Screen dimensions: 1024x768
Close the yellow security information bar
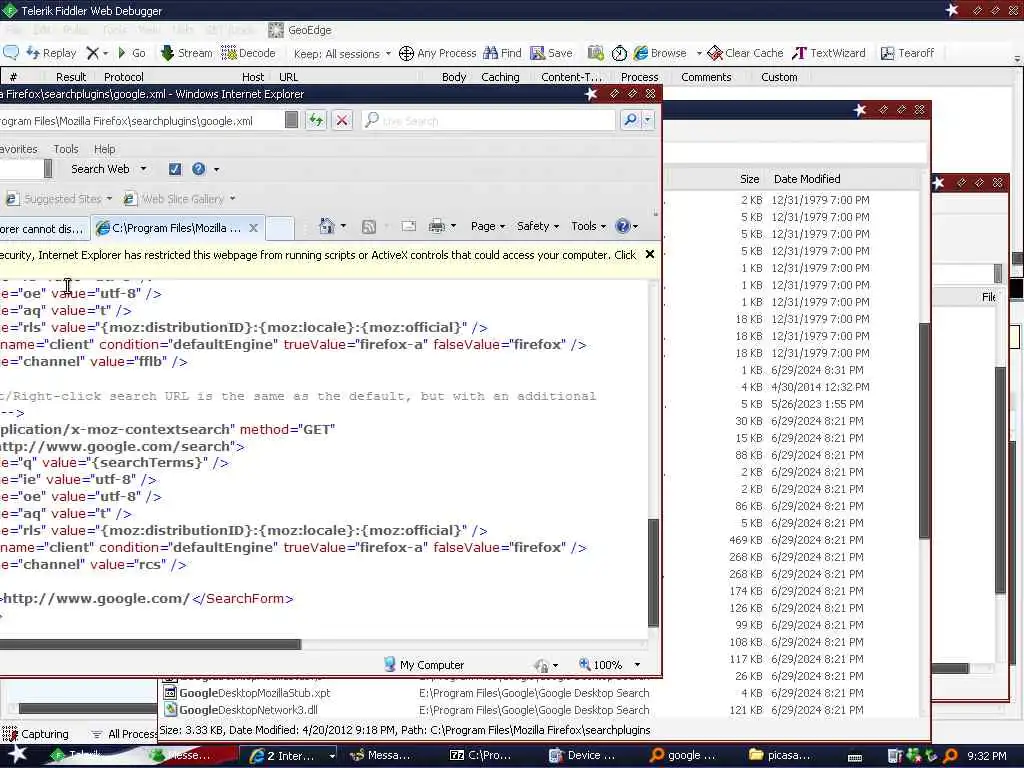pyautogui.click(x=650, y=254)
